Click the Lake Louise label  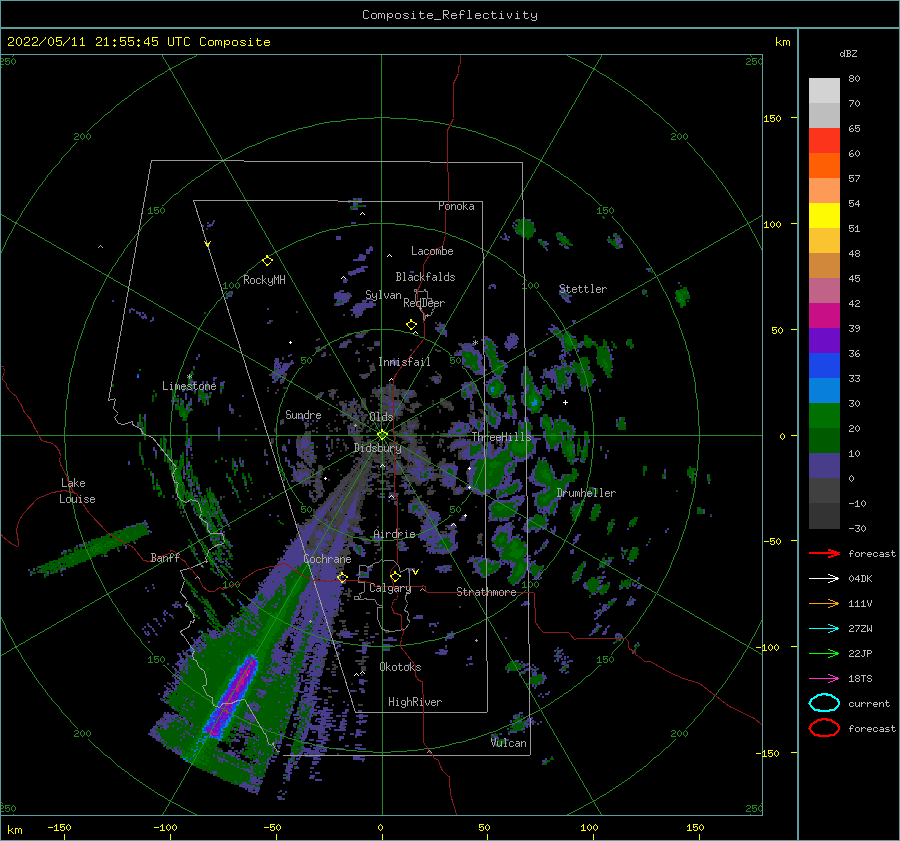(77, 491)
